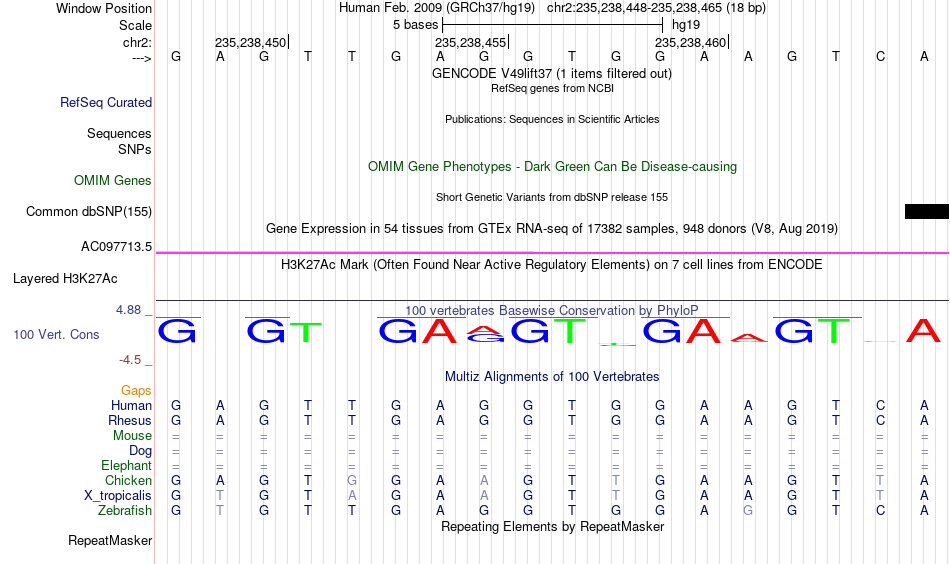Open the 100 Vert. Cons track label
The width and height of the screenshot is (950, 564).
click(56, 334)
